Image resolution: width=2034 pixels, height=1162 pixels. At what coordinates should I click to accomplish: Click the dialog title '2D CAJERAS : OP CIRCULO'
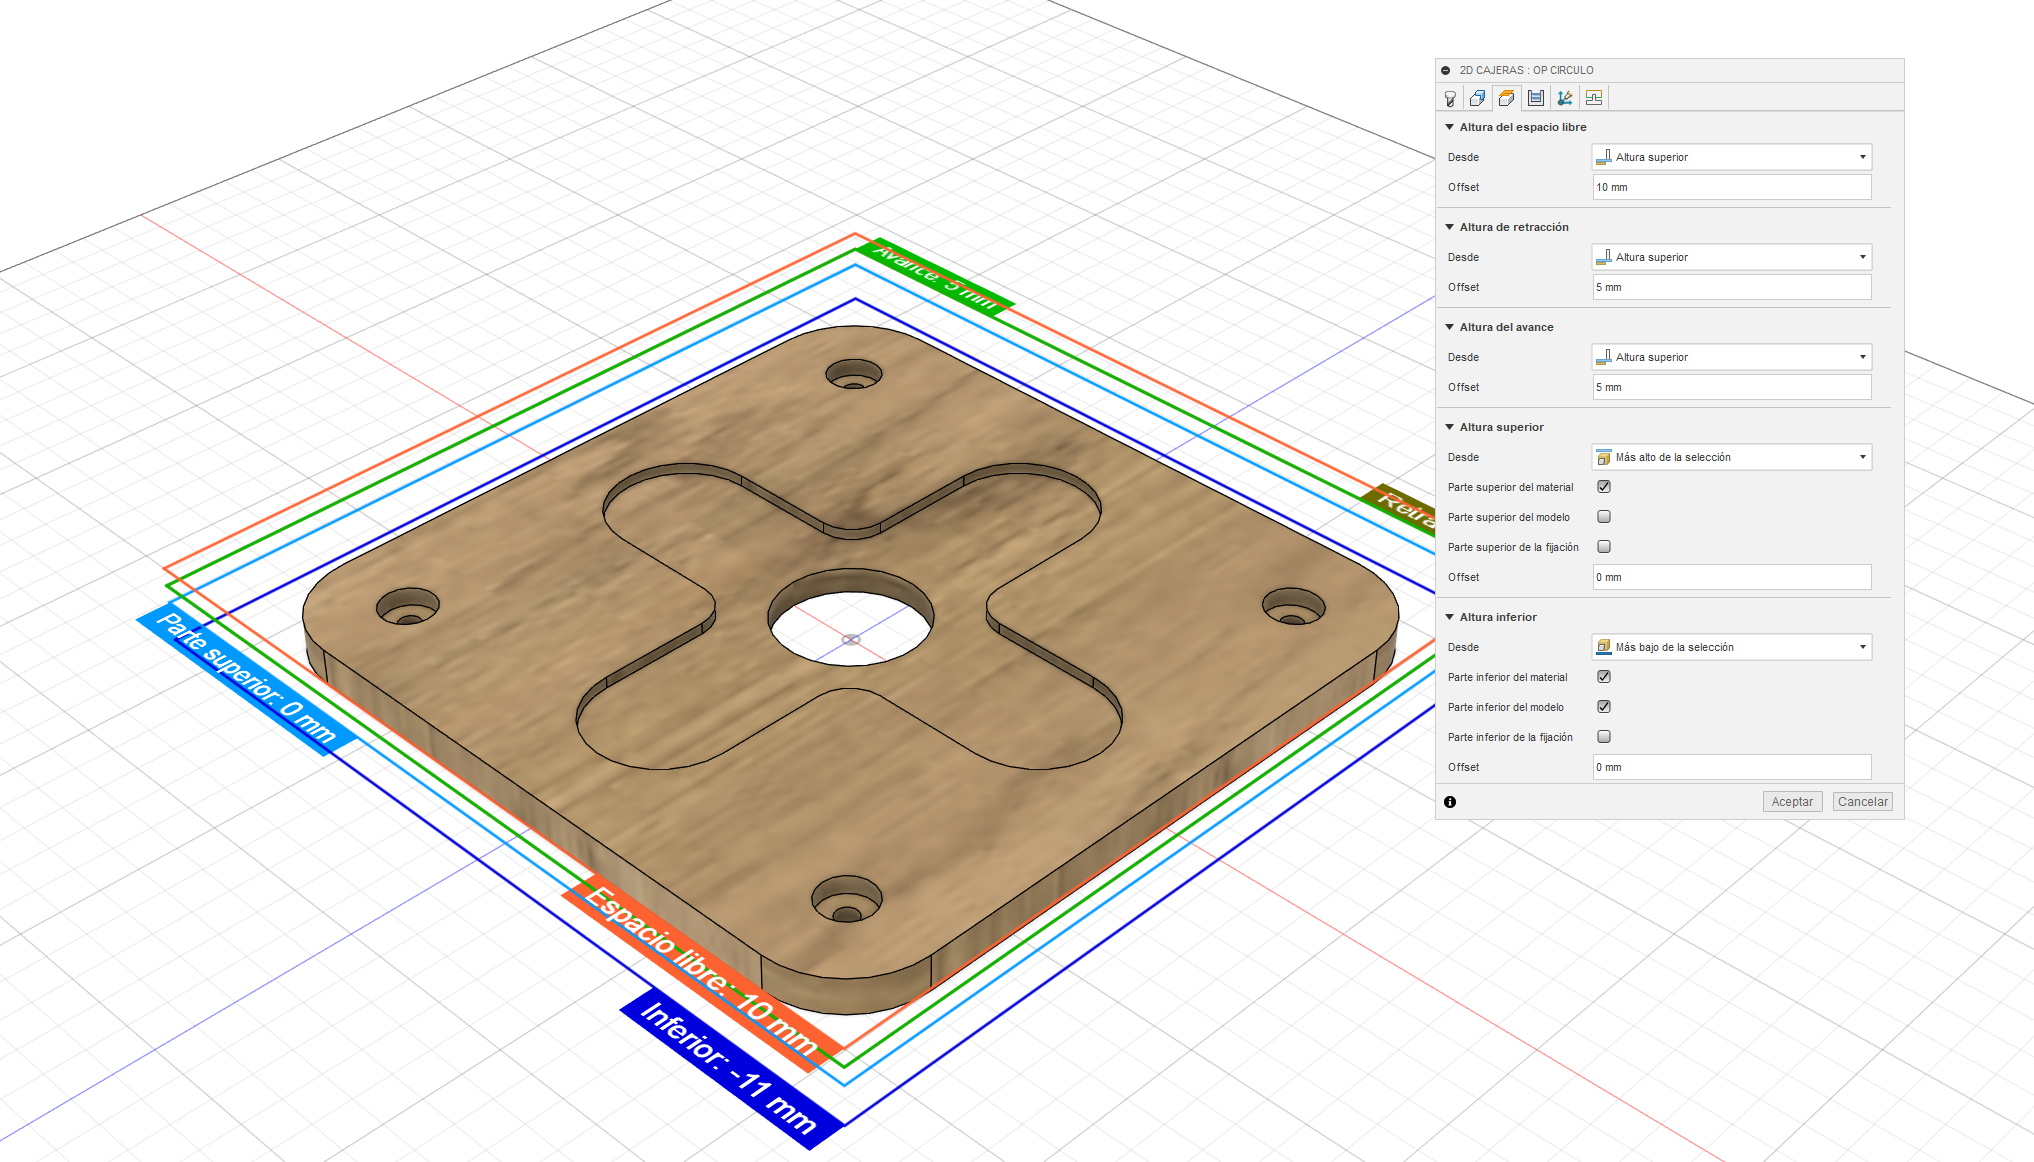tap(1526, 70)
